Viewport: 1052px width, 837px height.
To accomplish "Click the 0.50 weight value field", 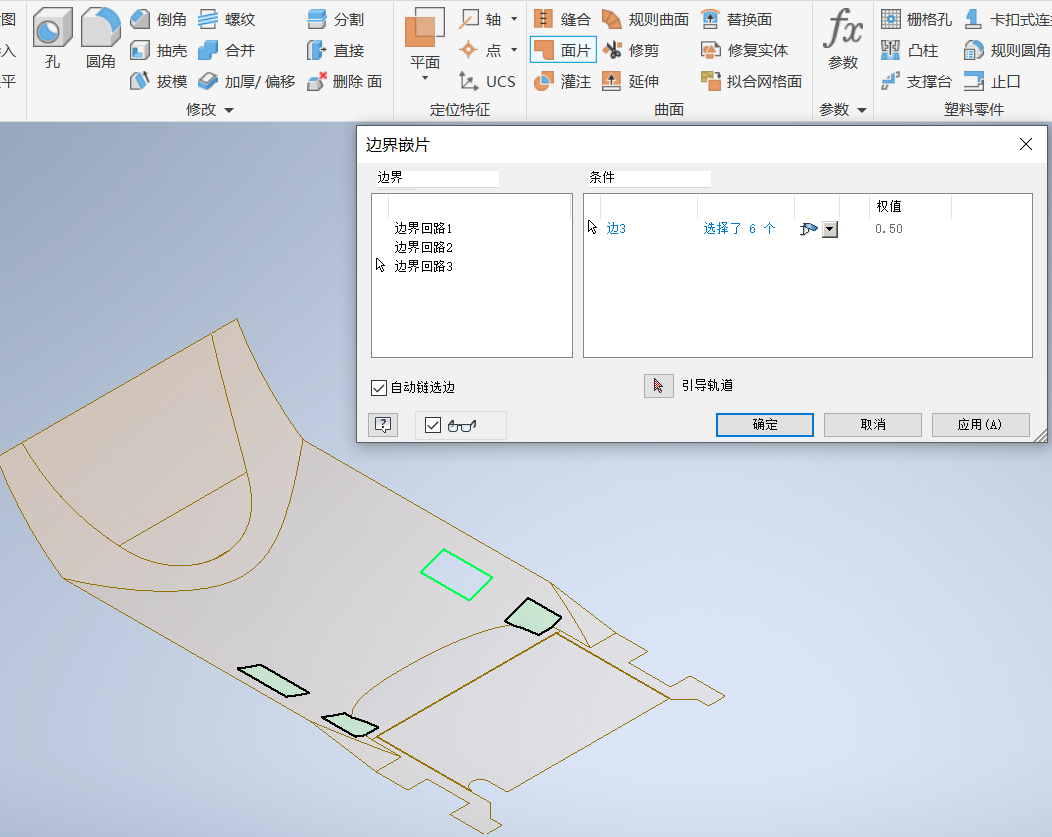I will coord(889,229).
